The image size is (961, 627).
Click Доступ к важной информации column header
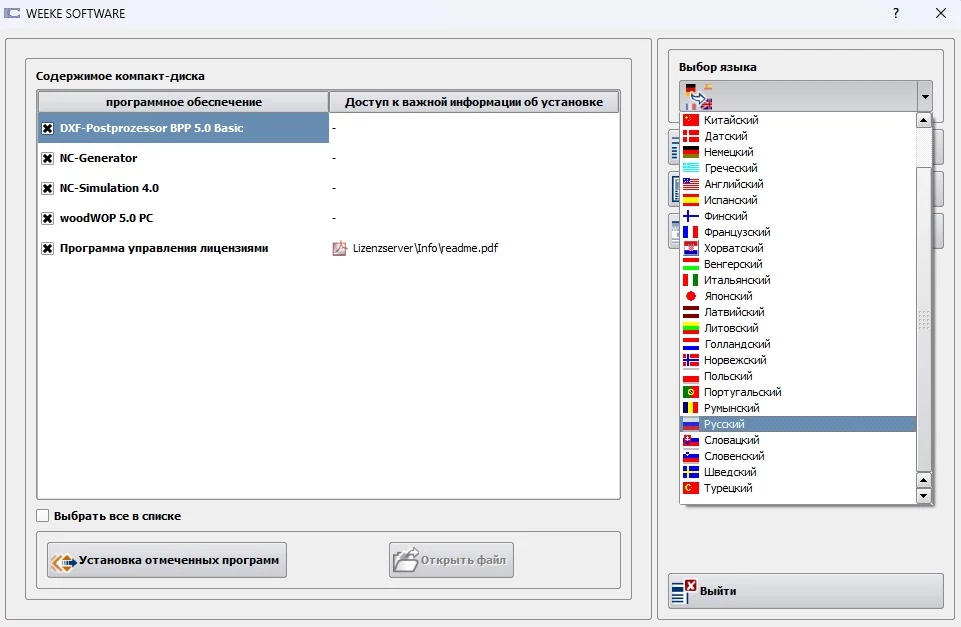[x=474, y=102]
